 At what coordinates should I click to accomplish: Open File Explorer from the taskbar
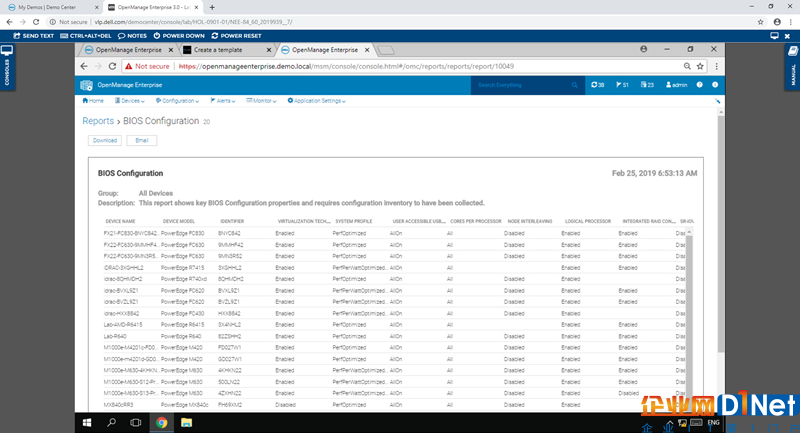pos(186,423)
